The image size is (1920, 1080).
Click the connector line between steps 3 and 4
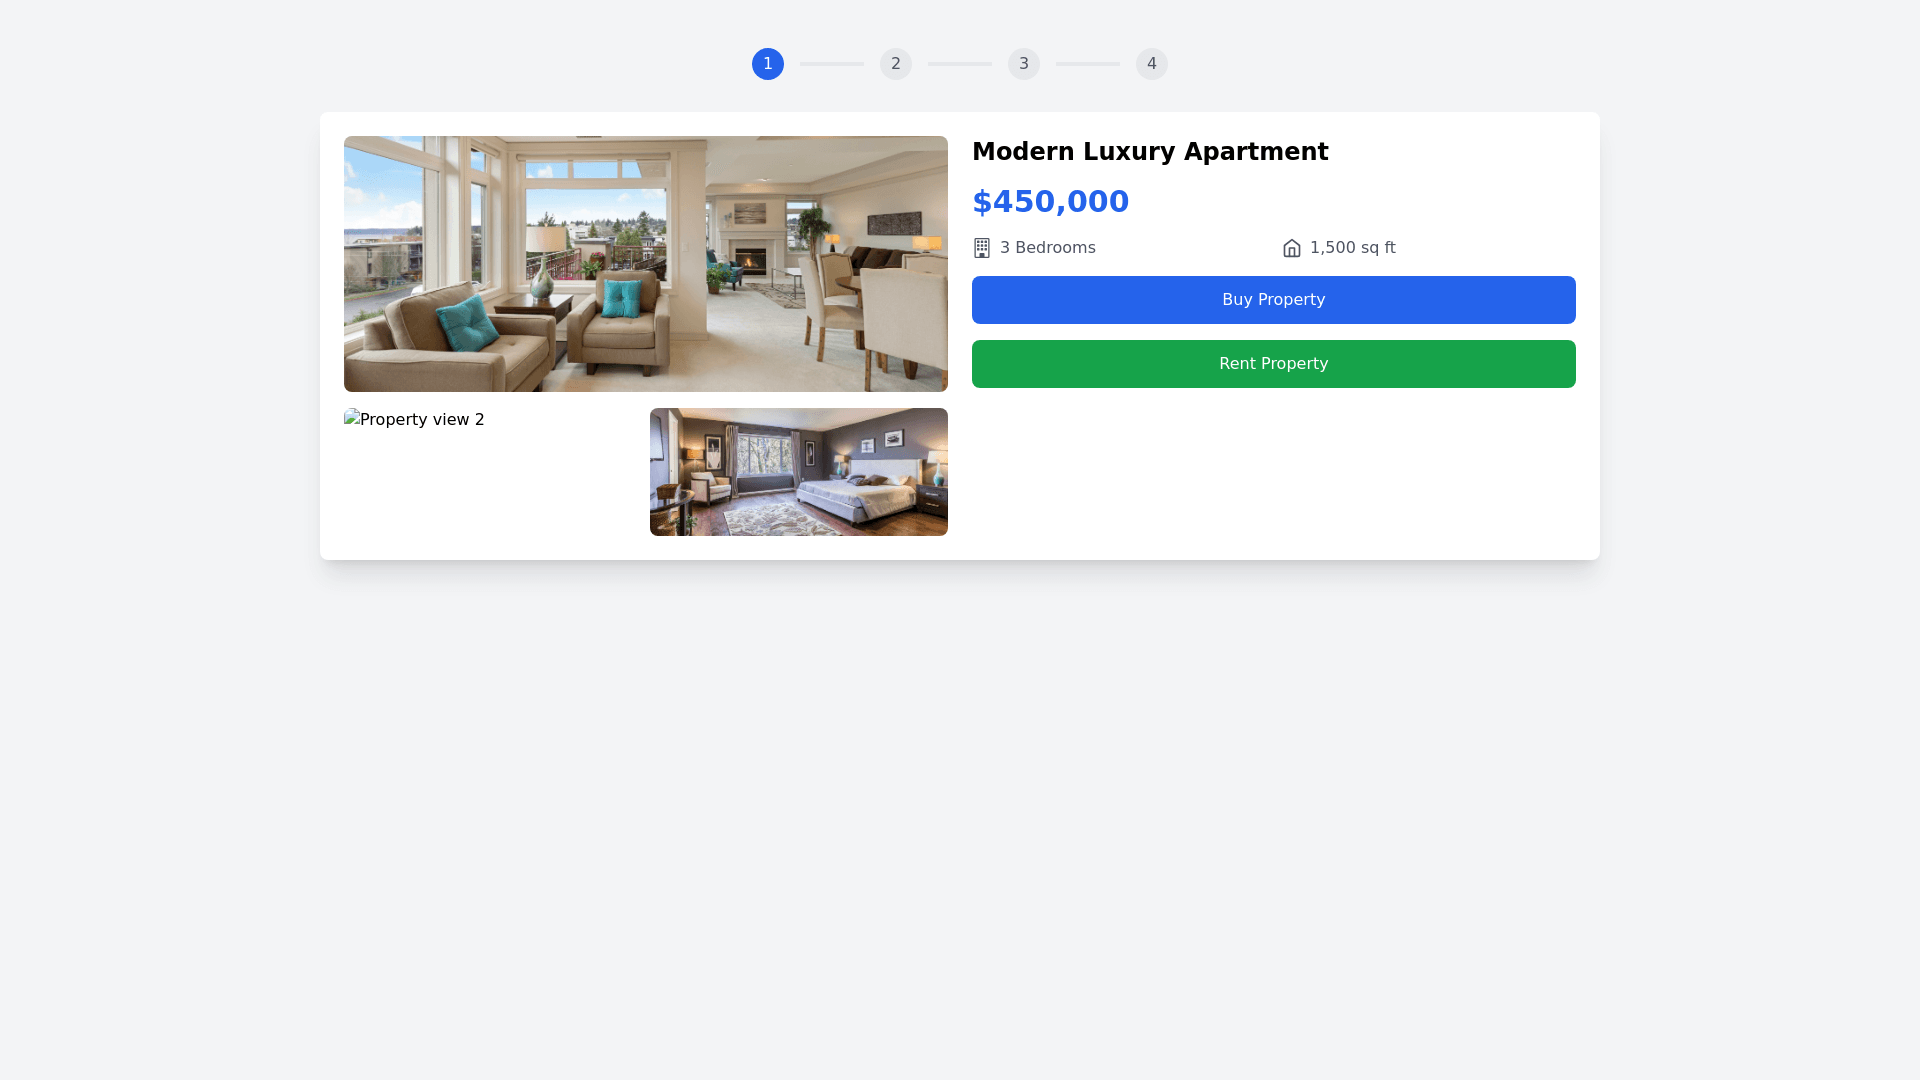tap(1088, 64)
